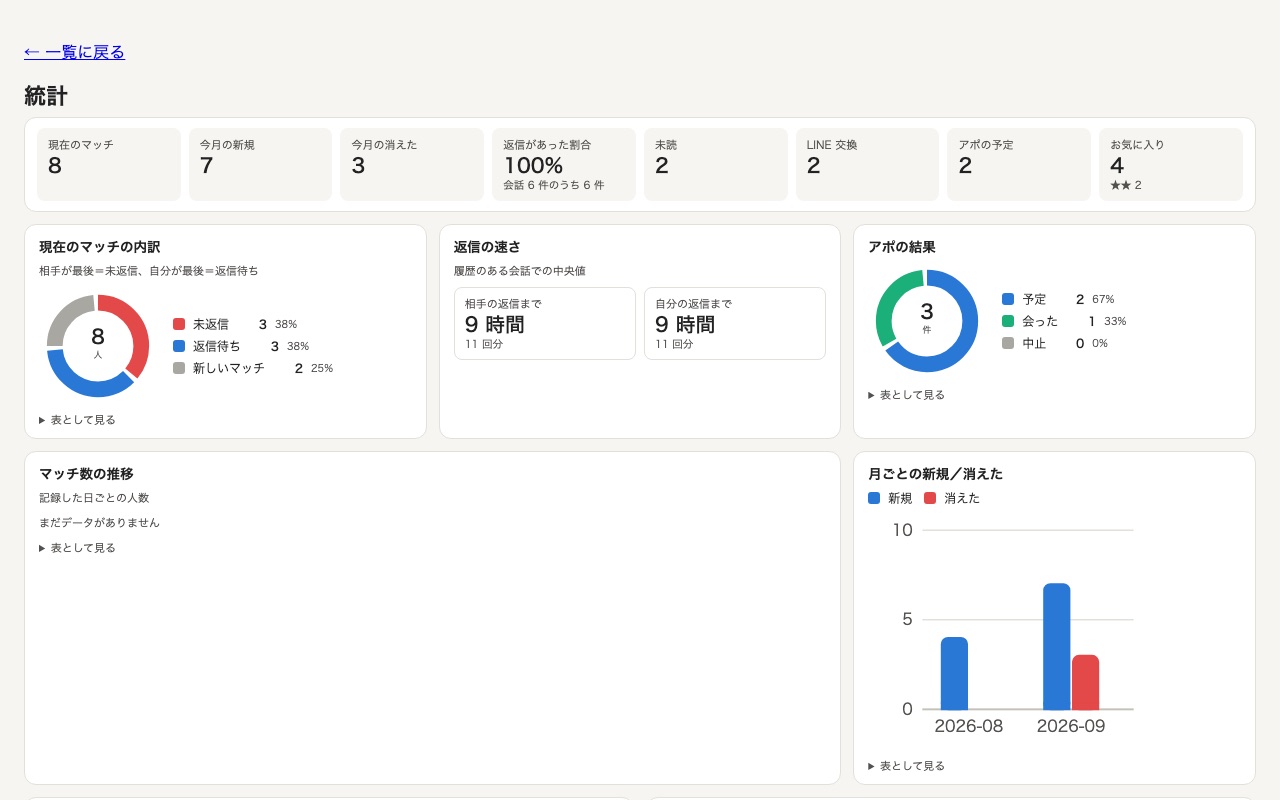Click the 返信があった割合 100% card

(x=564, y=164)
